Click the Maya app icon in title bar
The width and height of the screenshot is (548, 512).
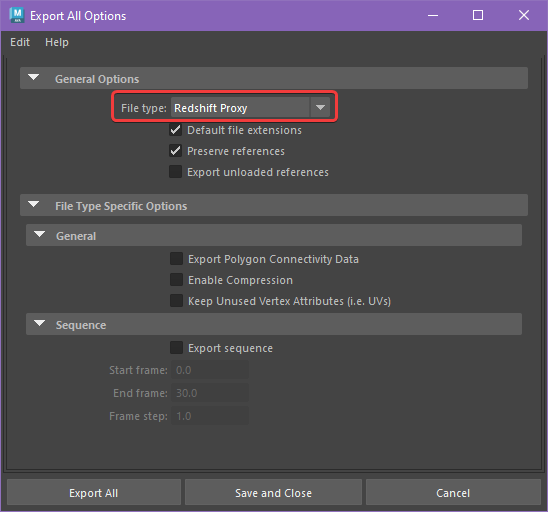click(x=16, y=15)
